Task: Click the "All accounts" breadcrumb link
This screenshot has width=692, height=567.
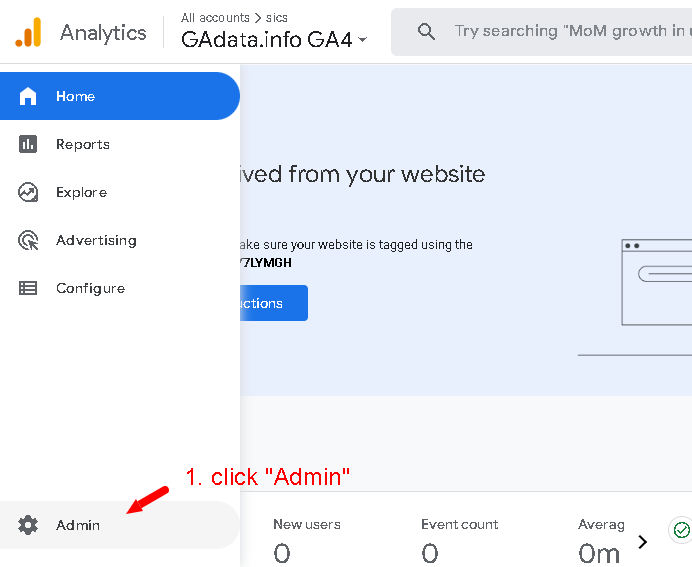Action: click(215, 17)
